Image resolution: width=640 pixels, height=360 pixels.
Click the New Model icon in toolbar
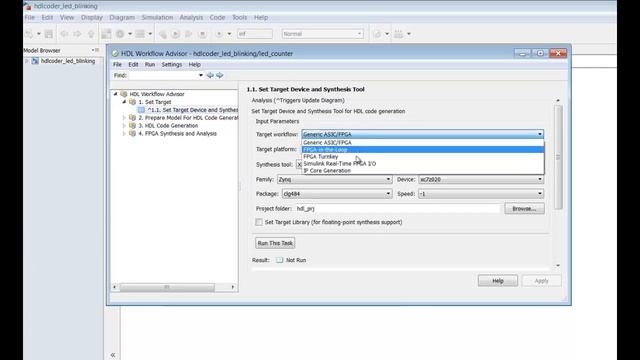pyautogui.click(x=29, y=34)
